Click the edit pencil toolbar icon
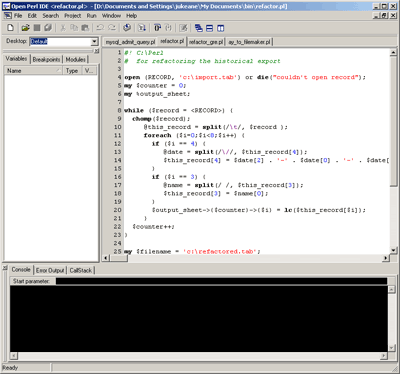This screenshot has width=400, height=374. click(x=183, y=28)
